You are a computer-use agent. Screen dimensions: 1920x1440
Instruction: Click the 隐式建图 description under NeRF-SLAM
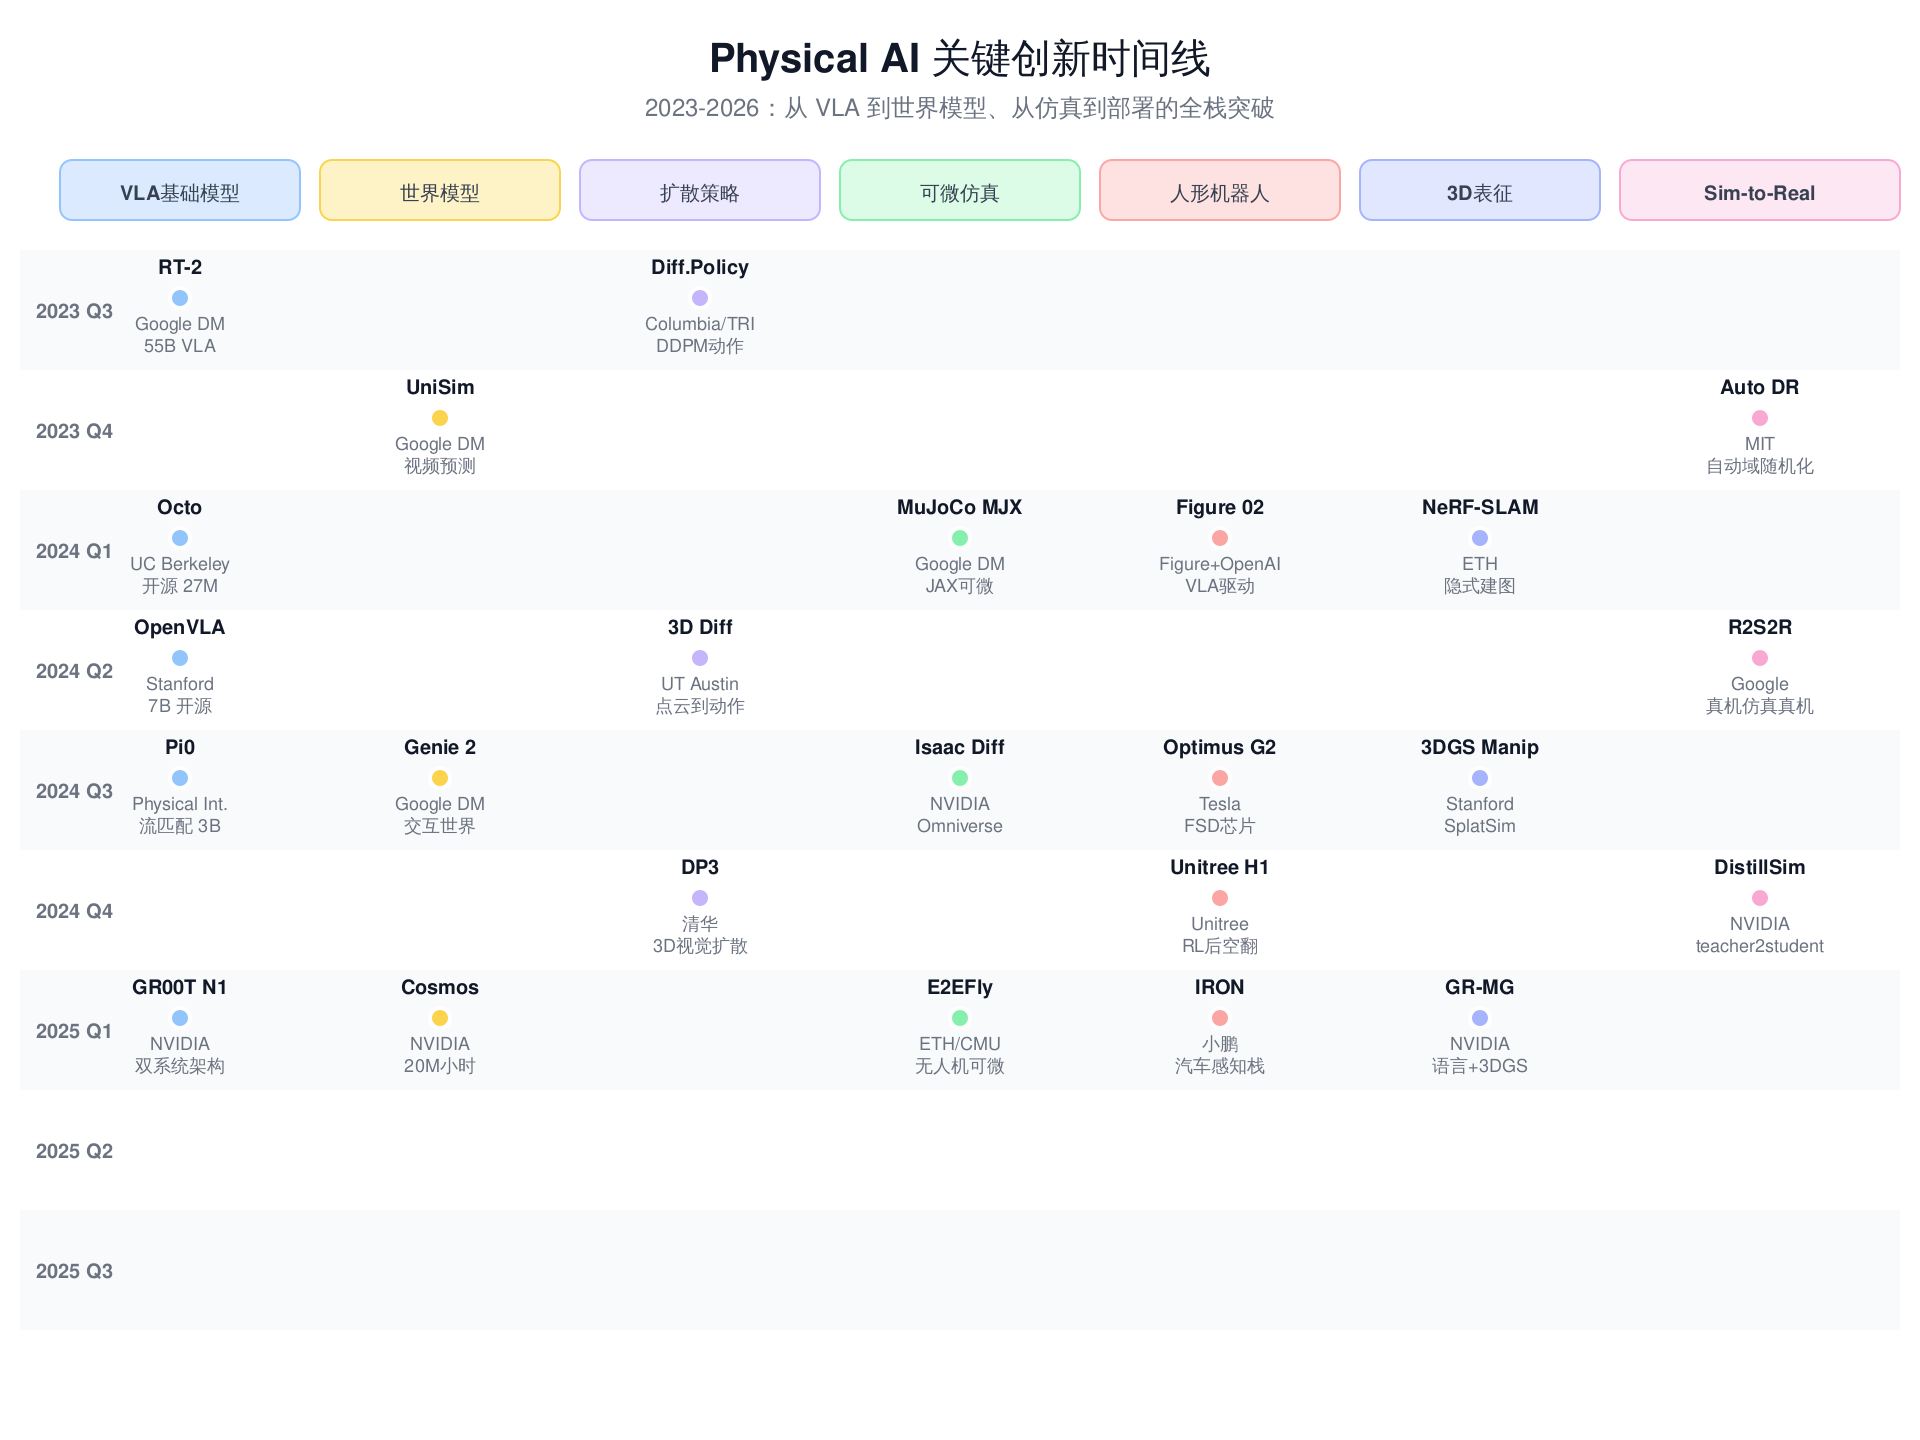pos(1480,586)
